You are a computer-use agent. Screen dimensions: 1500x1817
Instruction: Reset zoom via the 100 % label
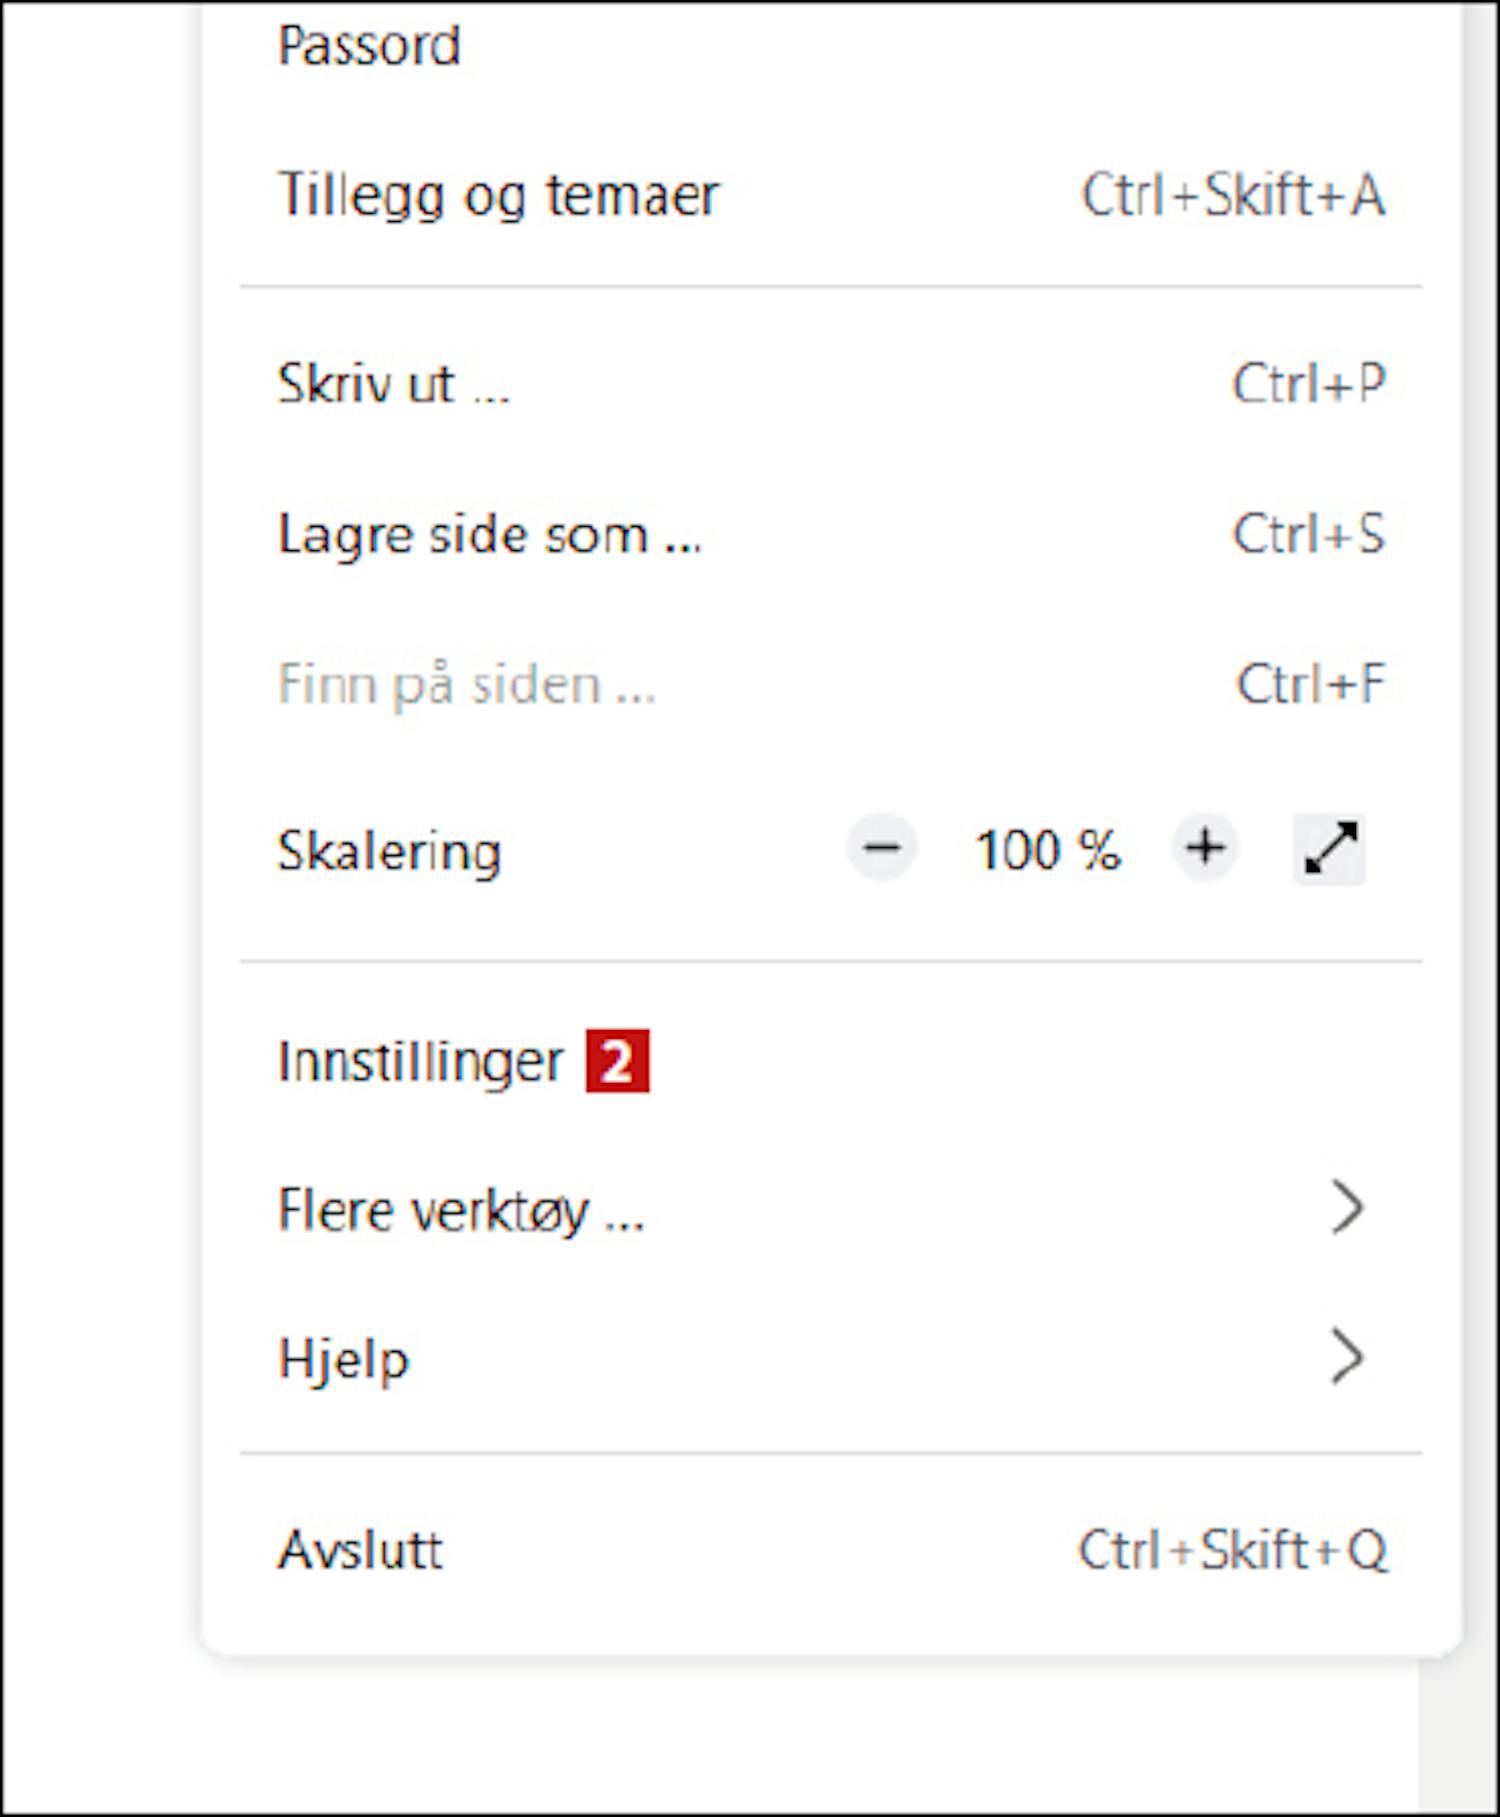pyautogui.click(x=1046, y=850)
